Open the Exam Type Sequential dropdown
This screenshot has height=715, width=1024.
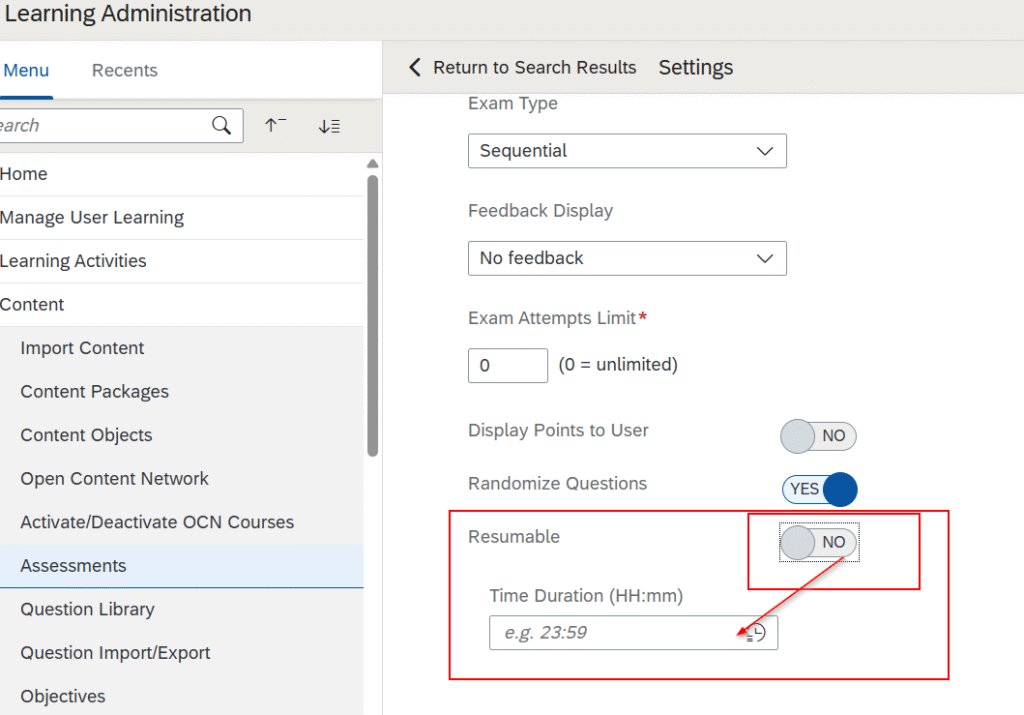pos(627,151)
